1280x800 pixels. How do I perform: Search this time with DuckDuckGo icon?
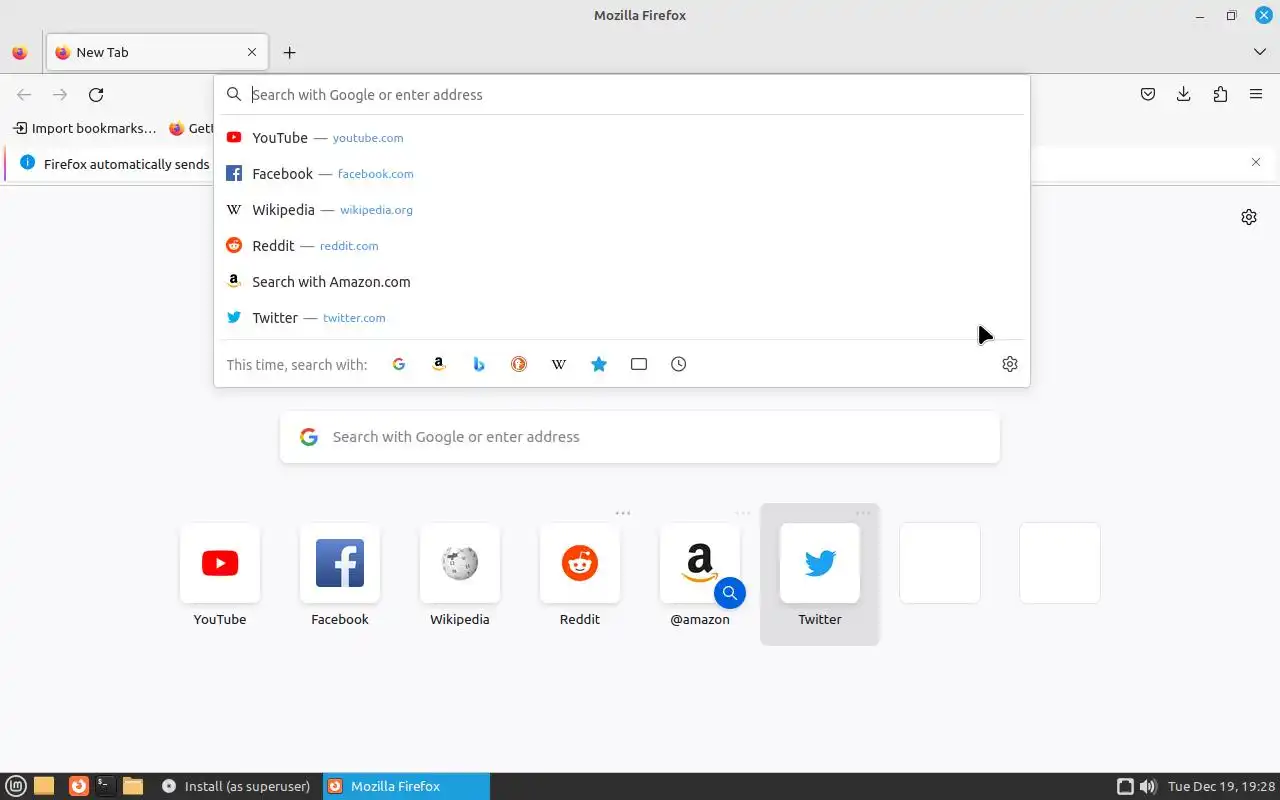point(519,364)
